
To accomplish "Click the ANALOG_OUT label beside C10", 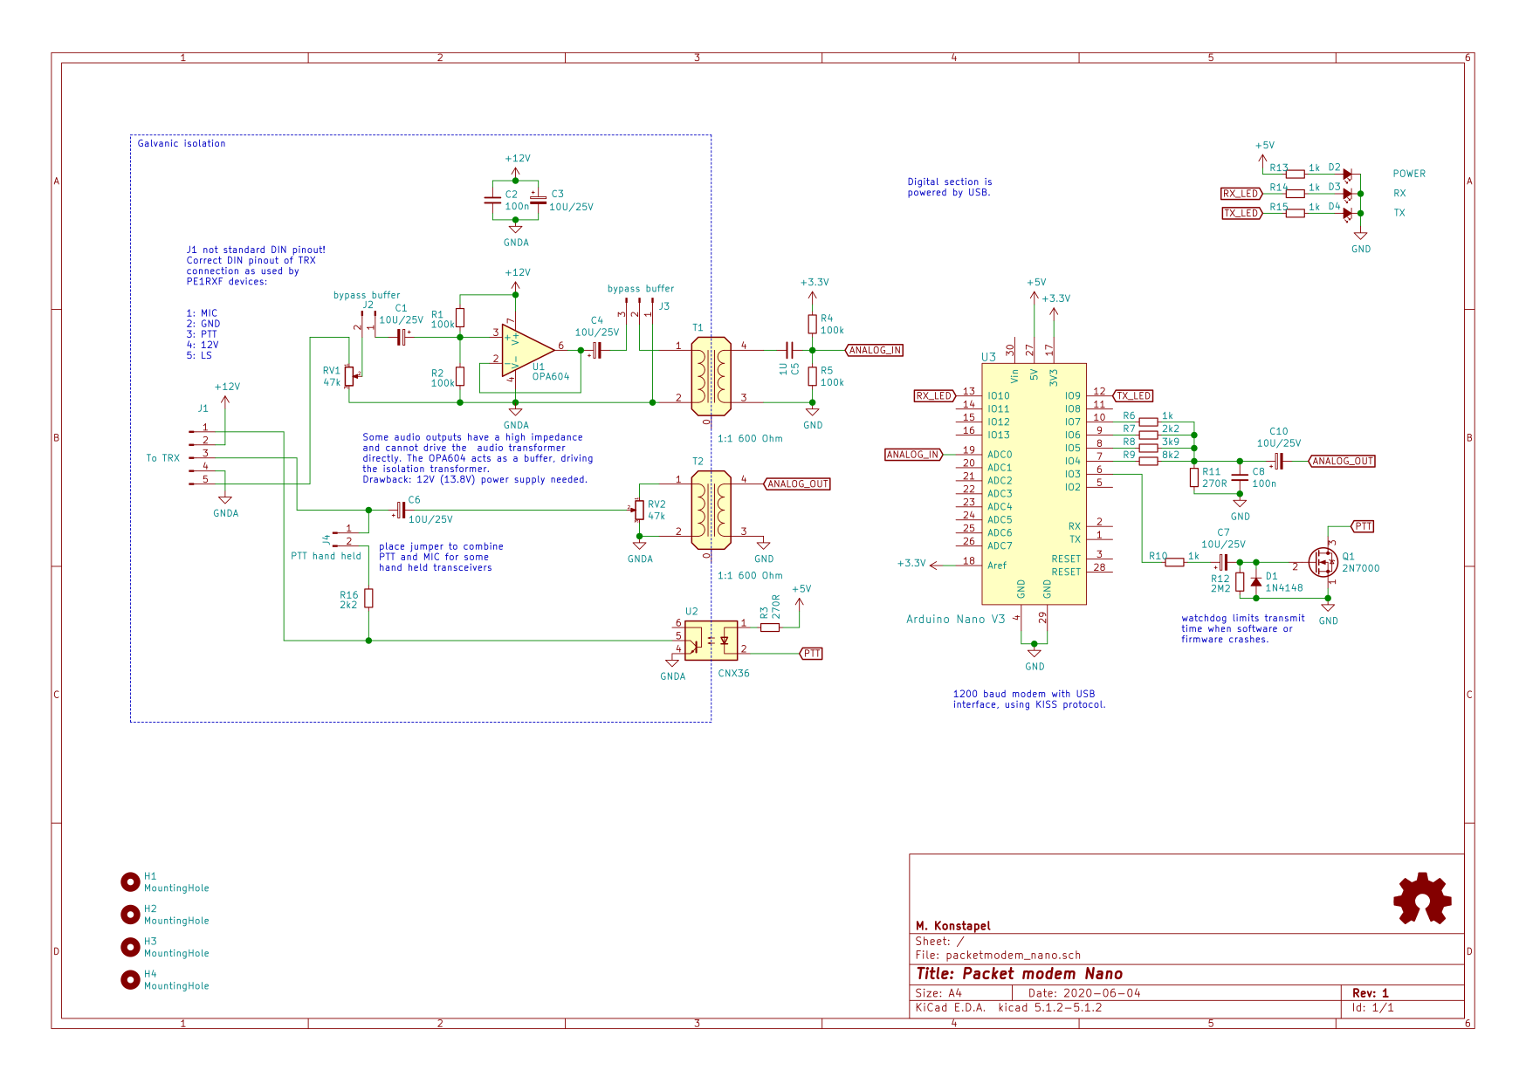I will pyautogui.click(x=1342, y=461).
